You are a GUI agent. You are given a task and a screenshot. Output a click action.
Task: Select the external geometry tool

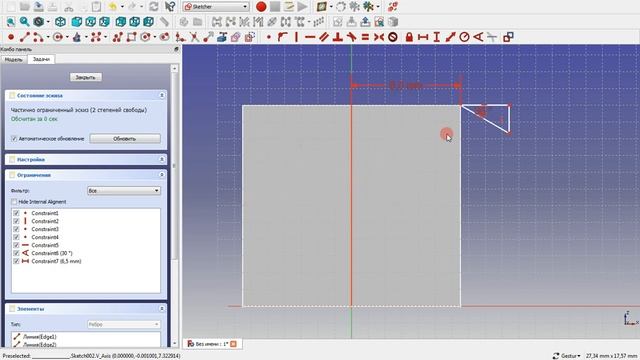click(x=222, y=37)
